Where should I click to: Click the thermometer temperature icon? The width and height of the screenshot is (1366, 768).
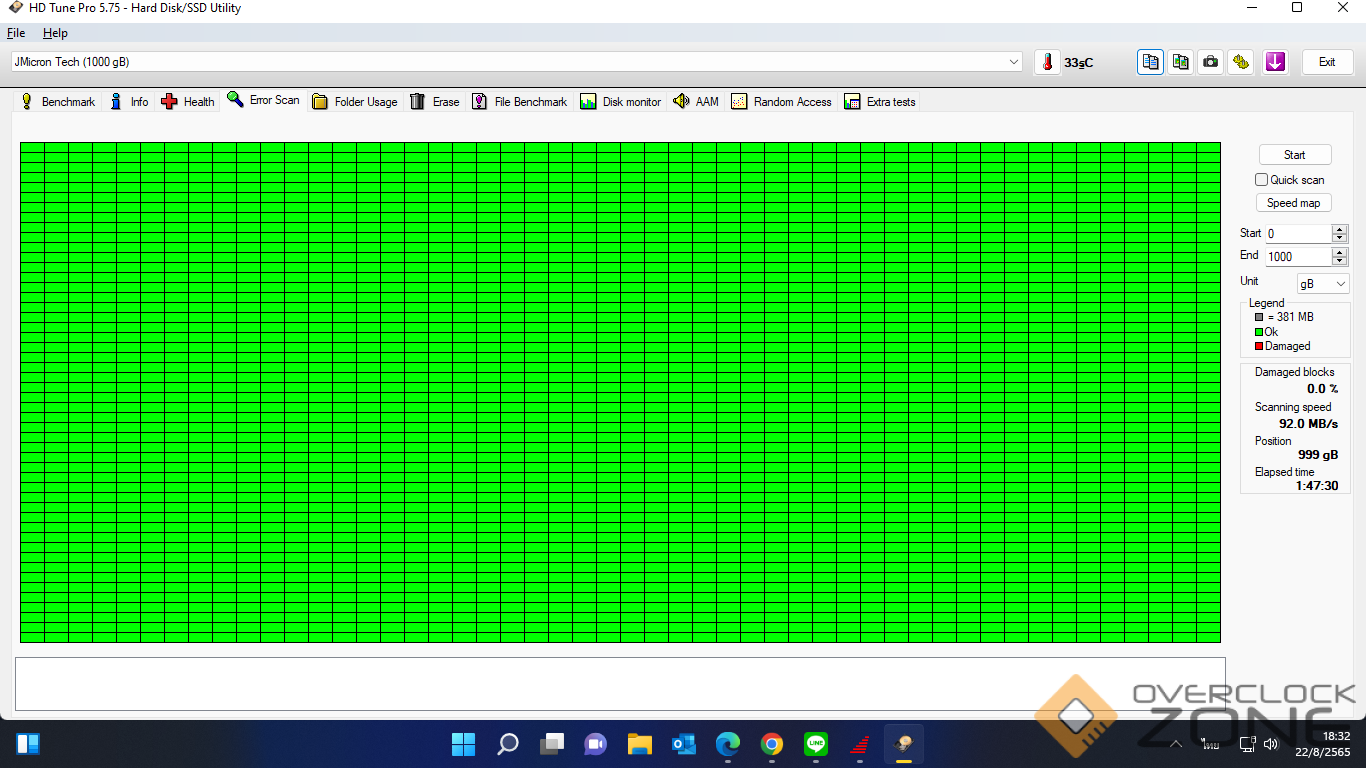point(1047,62)
